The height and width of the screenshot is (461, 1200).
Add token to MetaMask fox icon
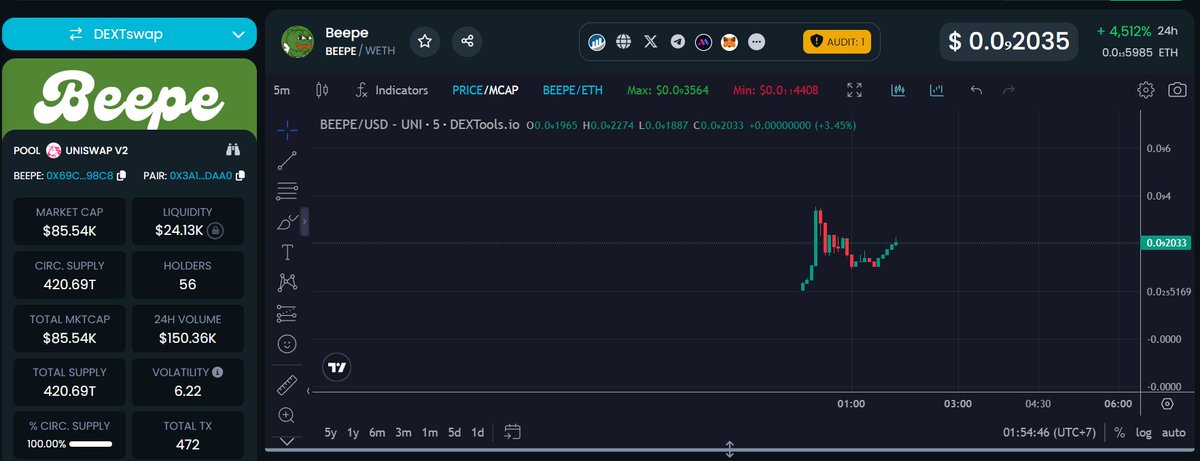(731, 42)
